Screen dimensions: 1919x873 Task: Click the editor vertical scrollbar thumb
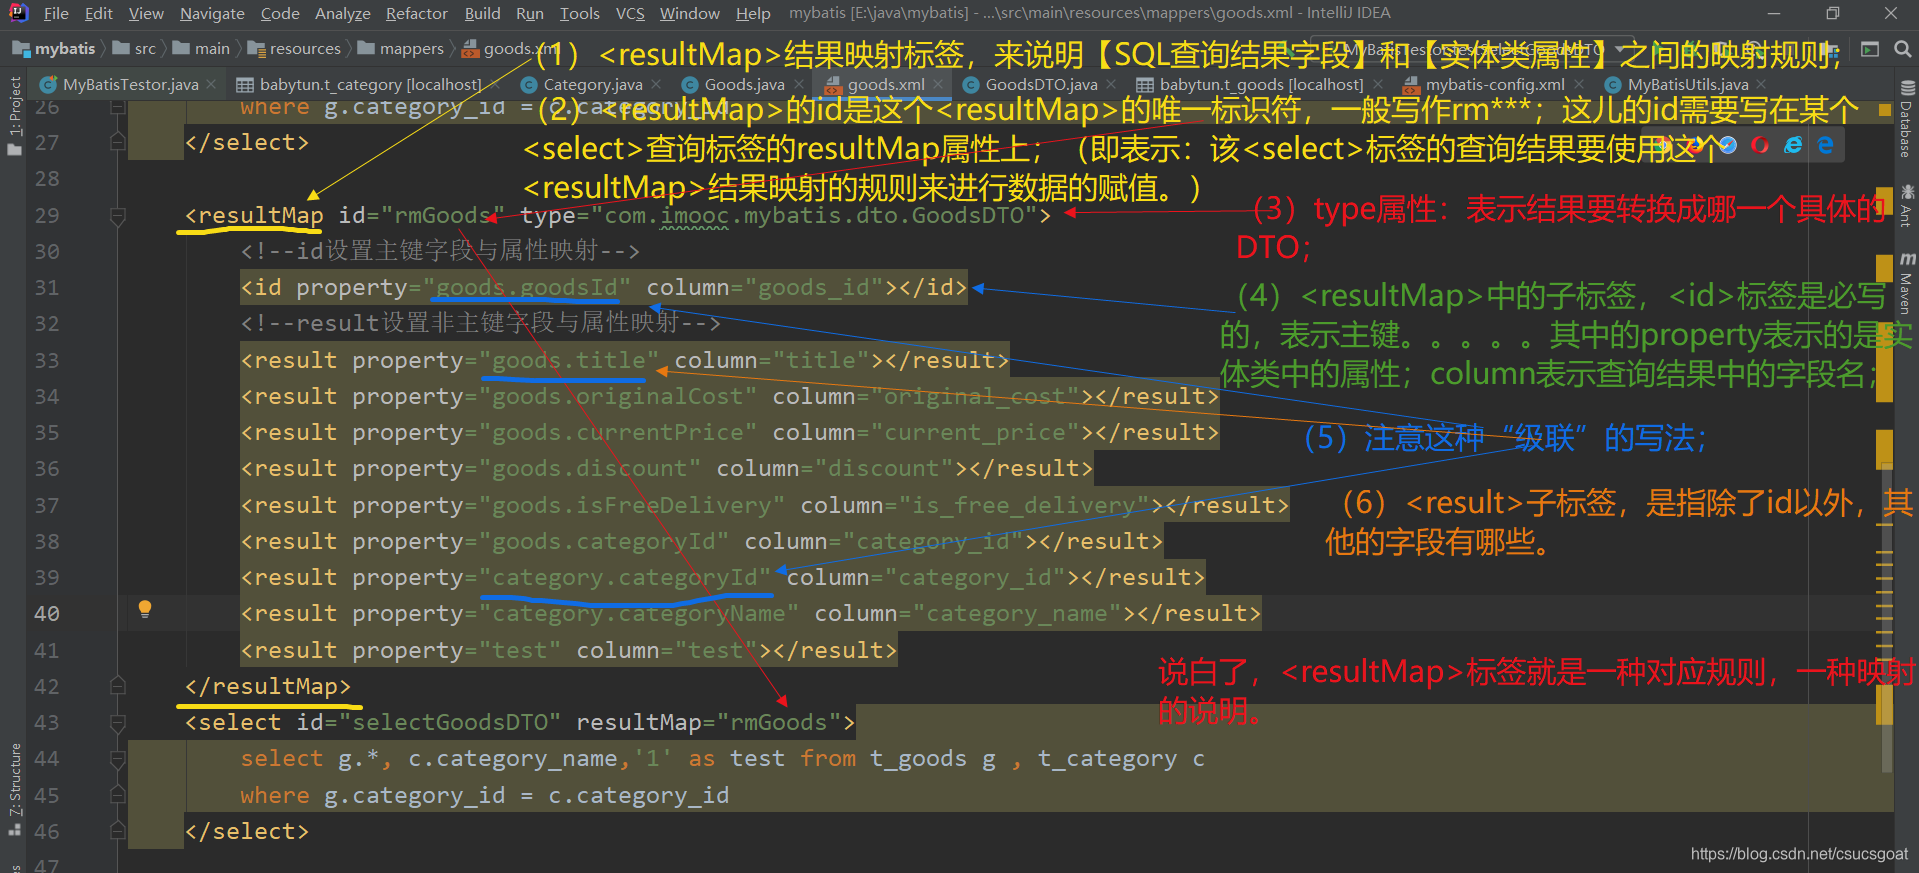coord(1886,617)
